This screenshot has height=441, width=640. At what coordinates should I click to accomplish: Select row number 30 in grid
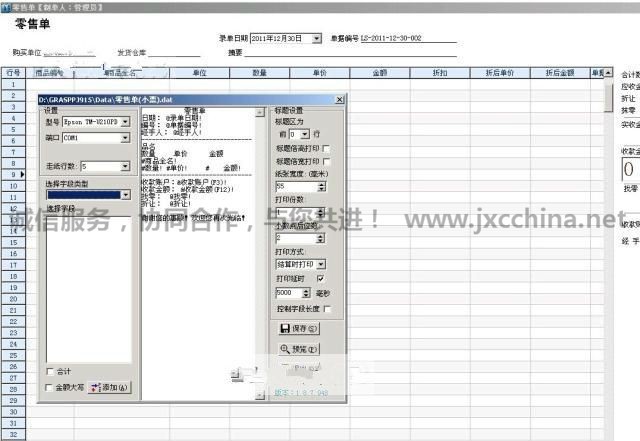coord(13,412)
